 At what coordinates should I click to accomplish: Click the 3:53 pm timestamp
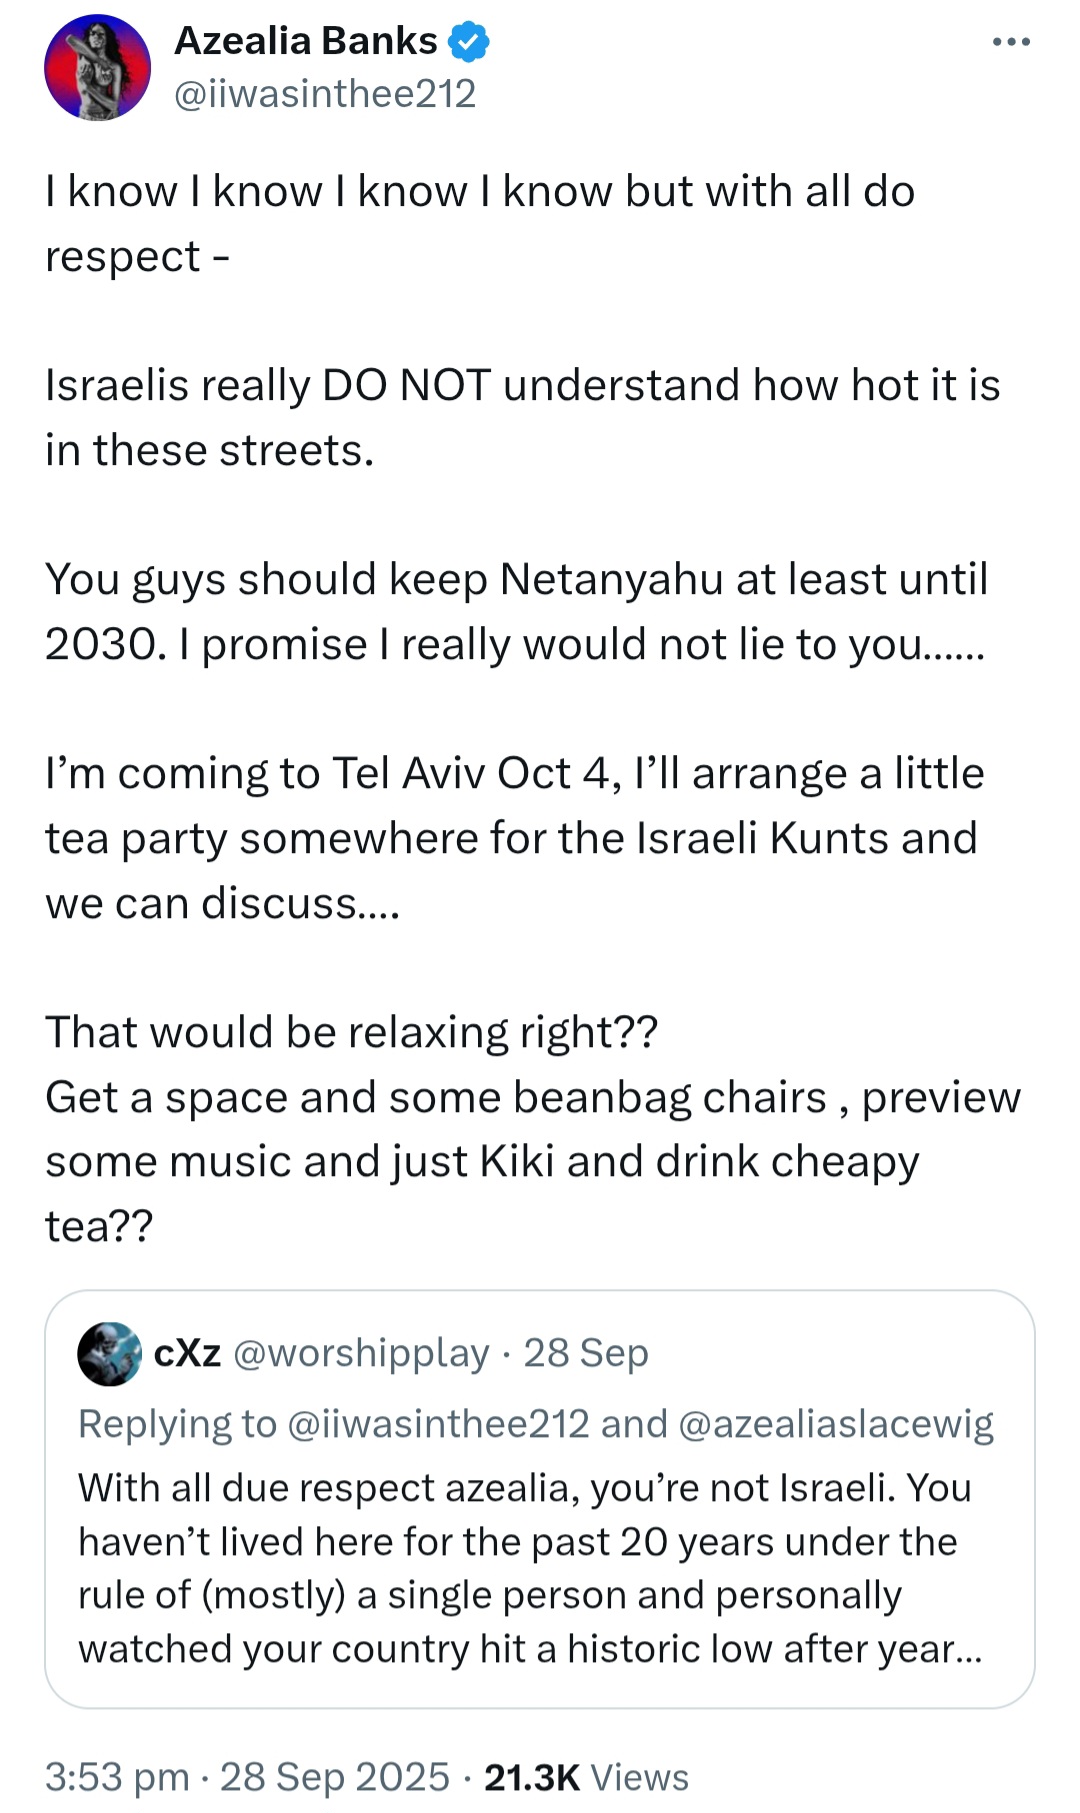[117, 1776]
